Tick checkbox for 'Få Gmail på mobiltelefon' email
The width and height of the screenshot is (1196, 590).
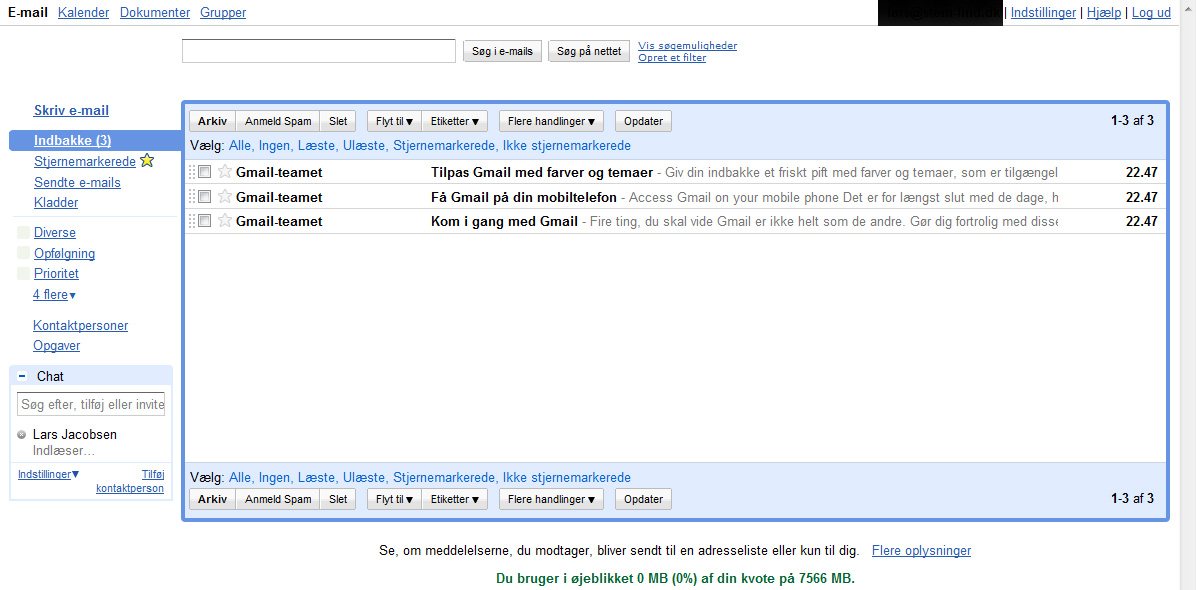pos(205,197)
